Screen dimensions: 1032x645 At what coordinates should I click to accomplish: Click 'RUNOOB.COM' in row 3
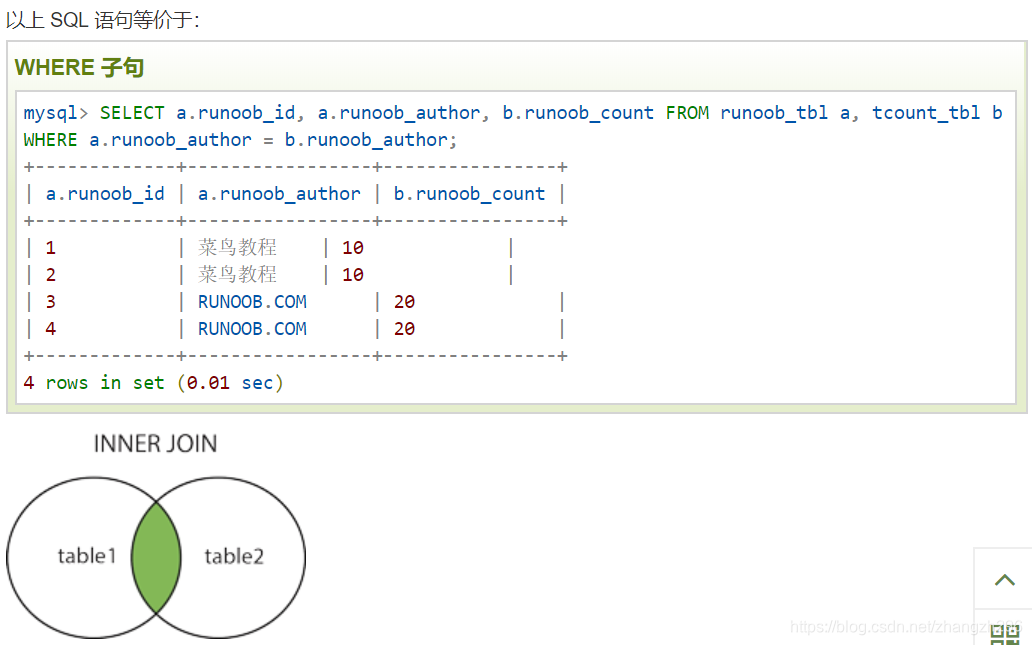pyautogui.click(x=252, y=302)
